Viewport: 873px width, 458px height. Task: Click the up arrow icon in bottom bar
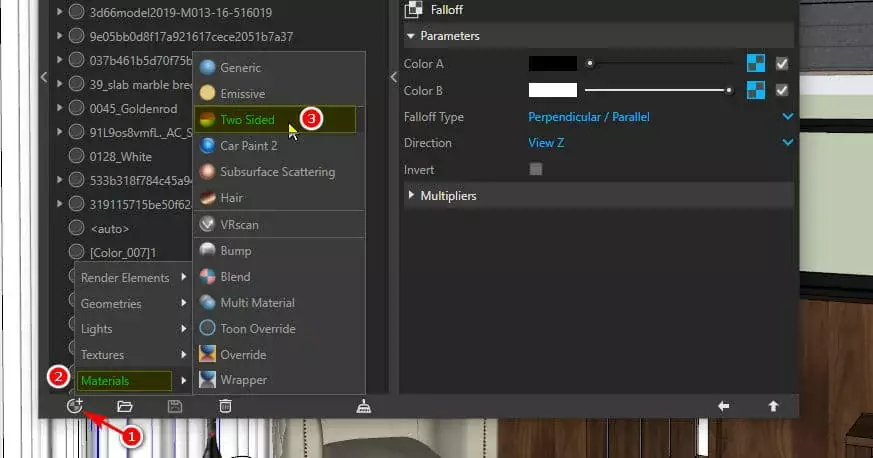[x=773, y=406]
